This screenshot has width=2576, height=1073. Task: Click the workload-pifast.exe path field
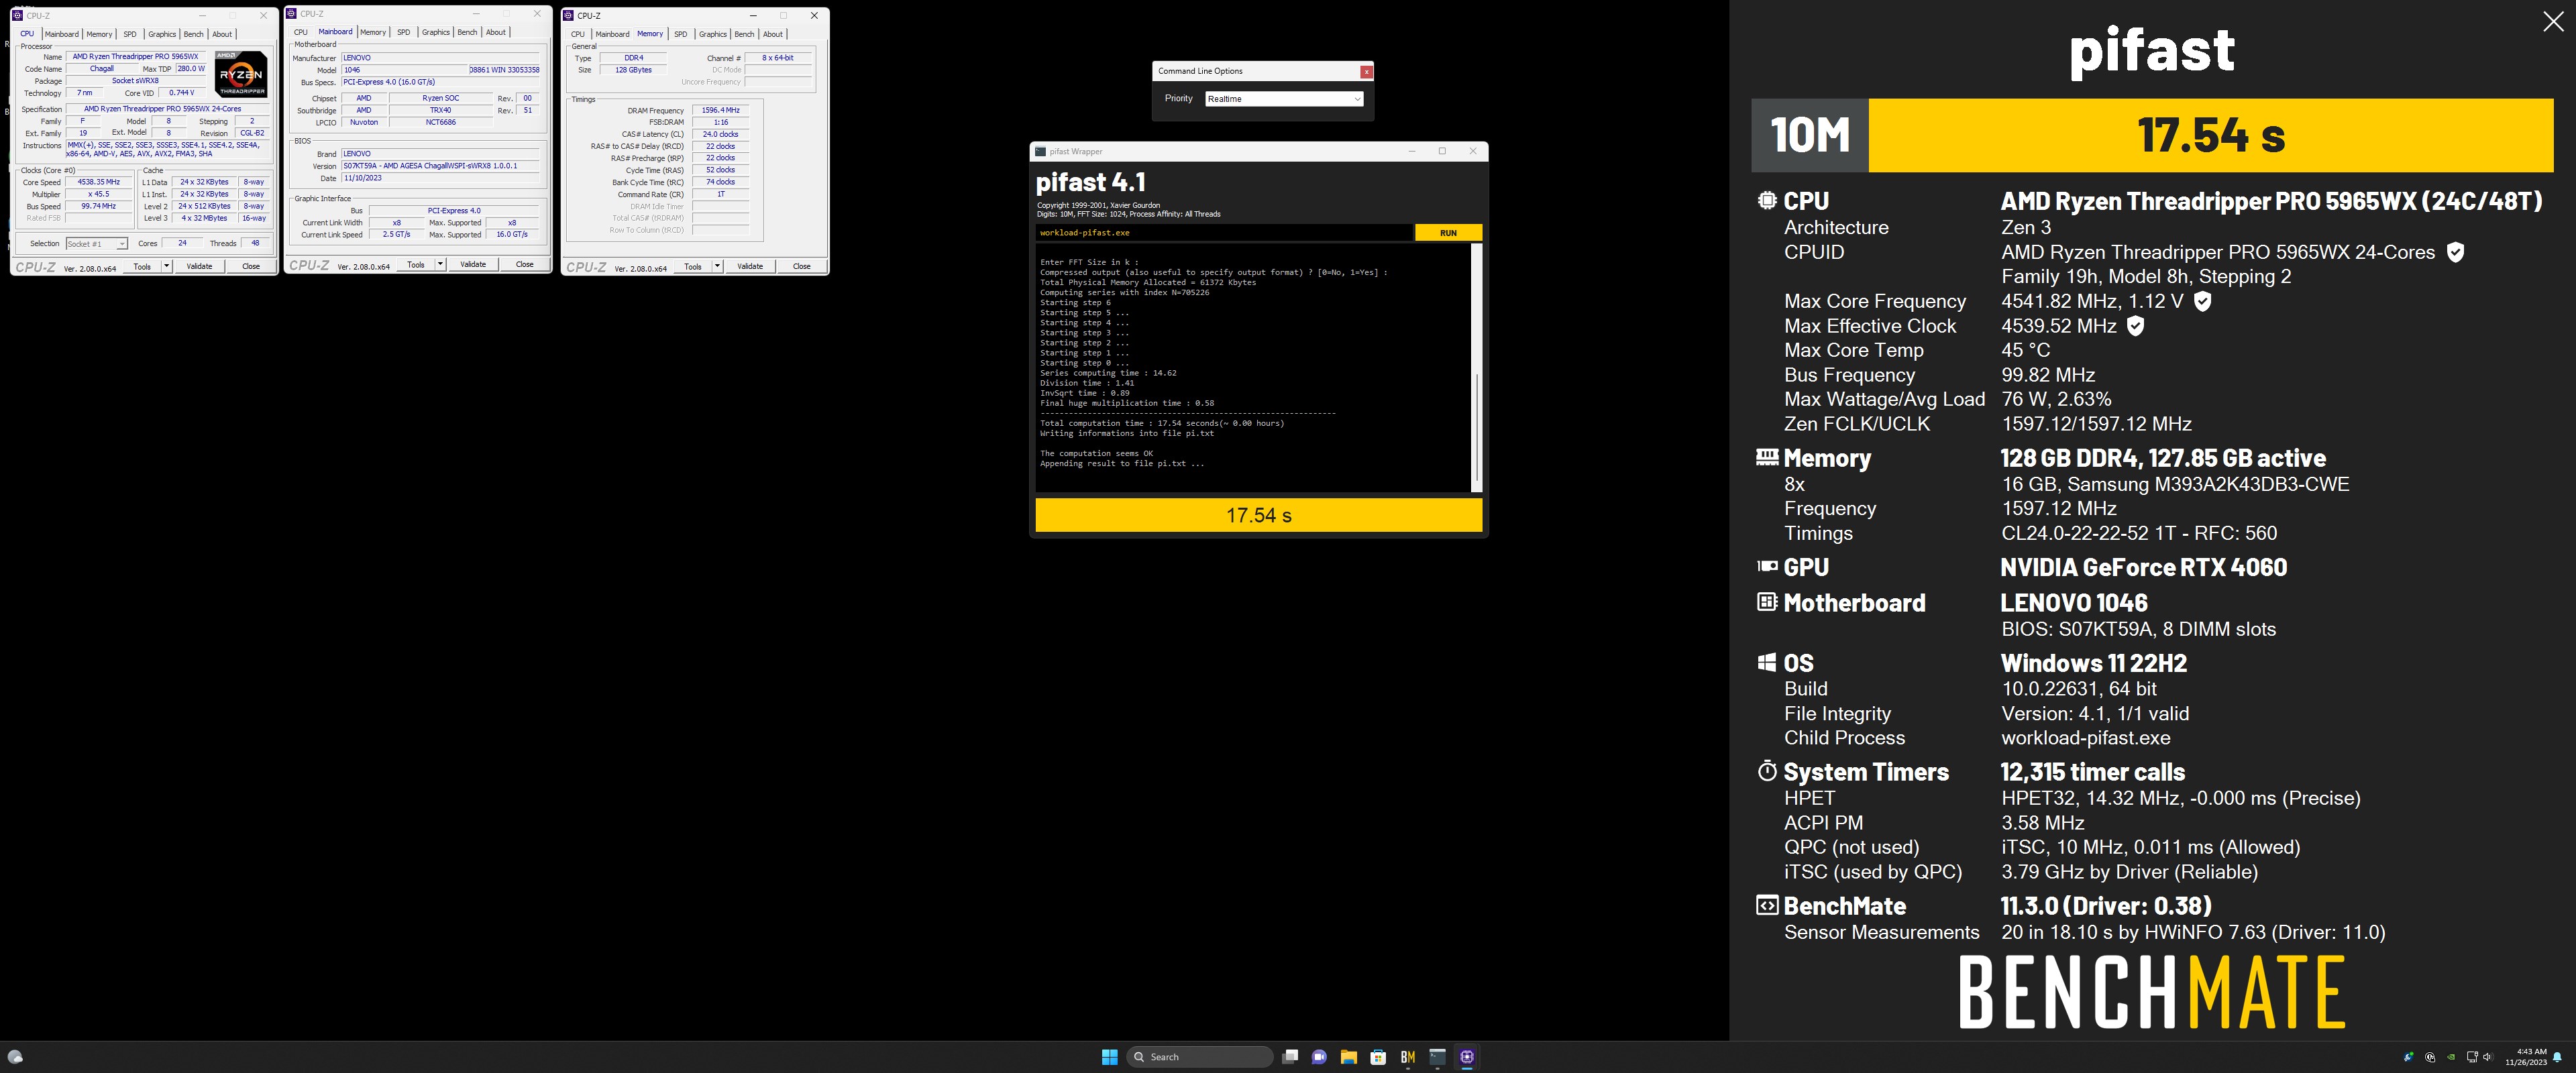pyautogui.click(x=1224, y=232)
